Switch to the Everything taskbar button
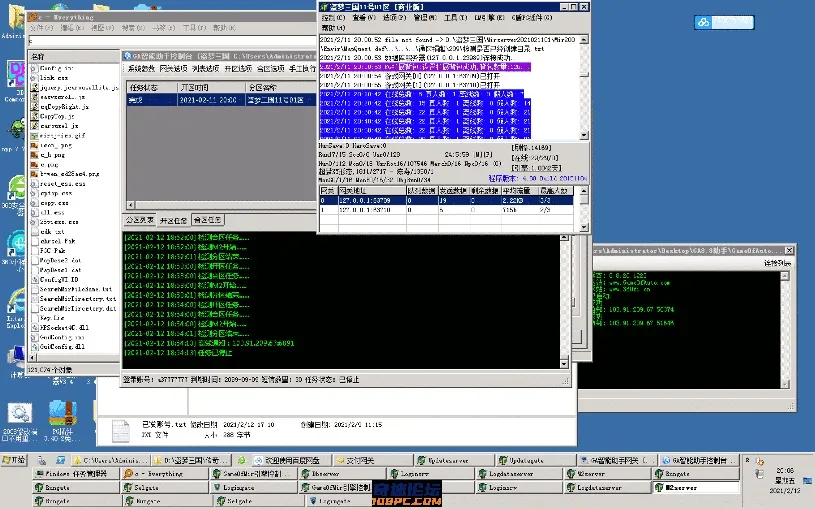Screen dimensions: 815x509 coord(165,474)
